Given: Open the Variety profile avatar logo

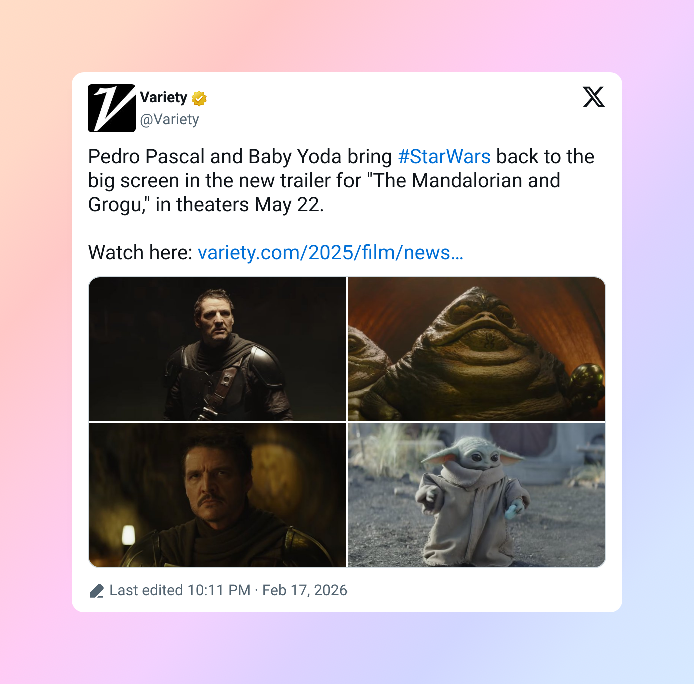Looking at the screenshot, I should pyautogui.click(x=112, y=108).
